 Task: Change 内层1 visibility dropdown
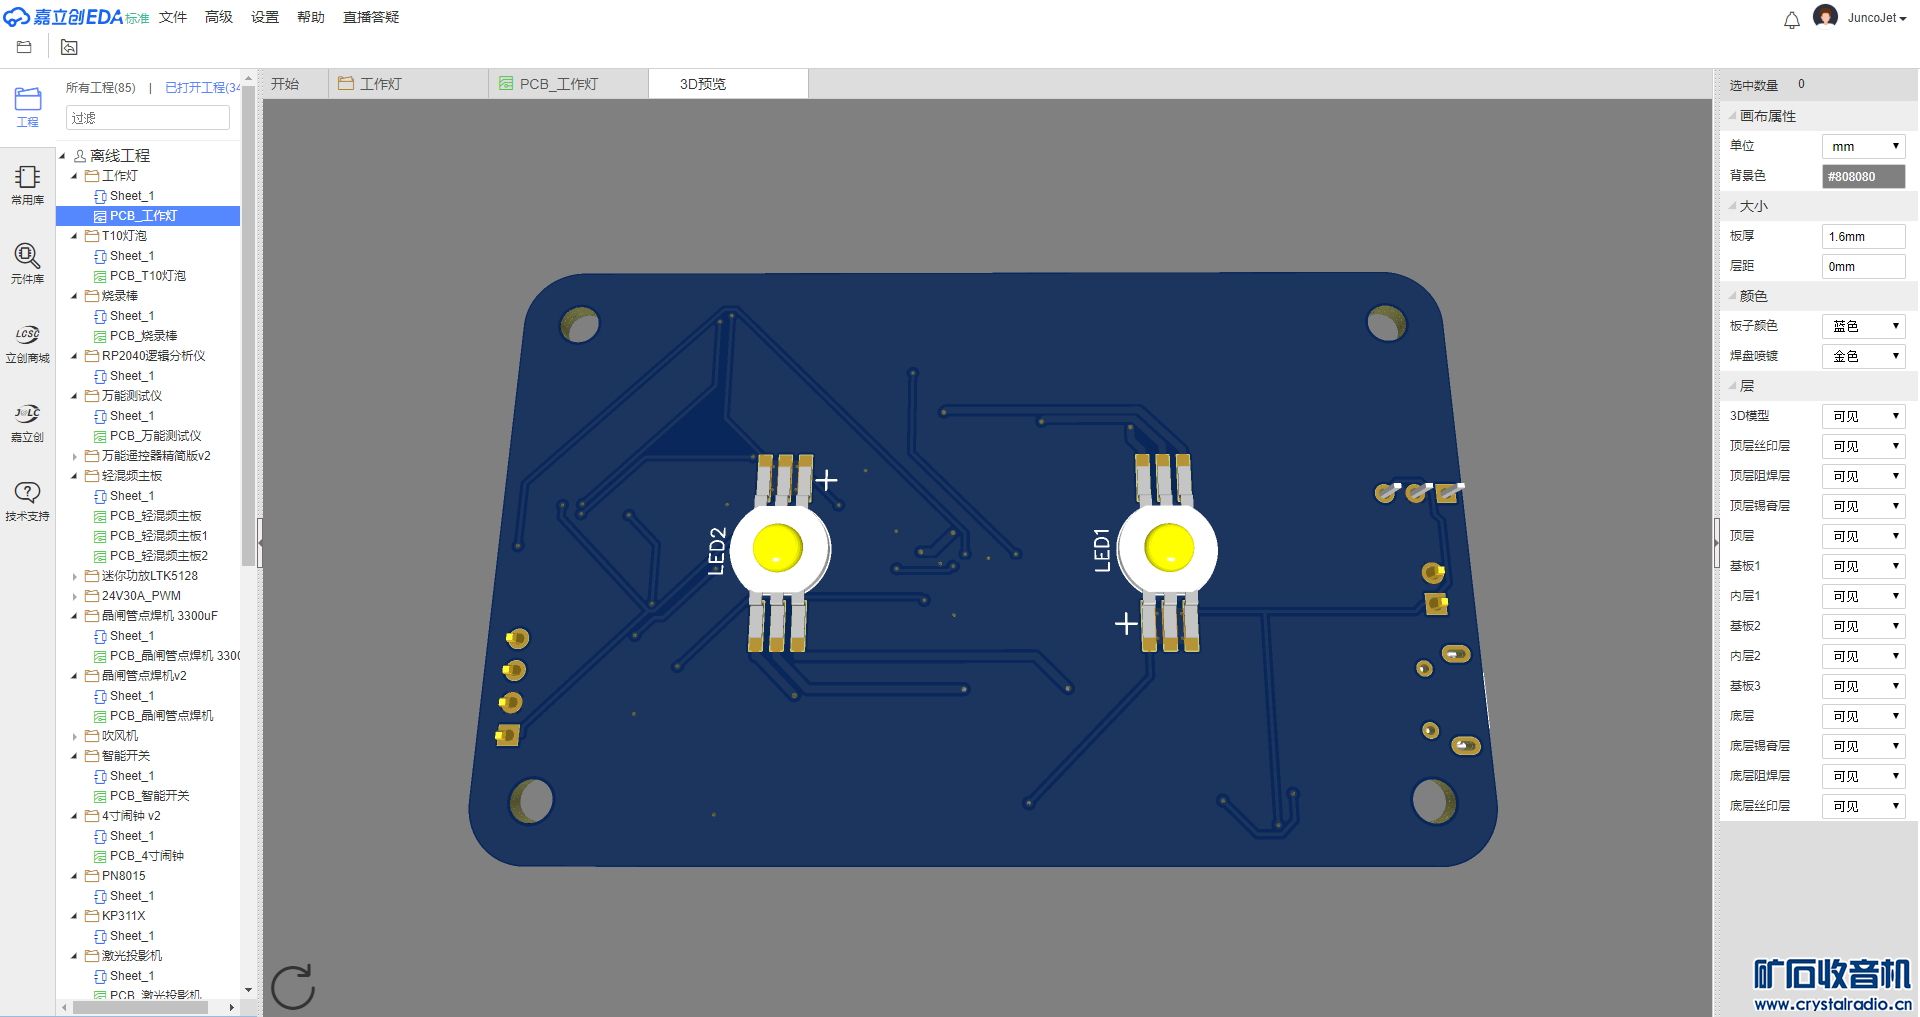pyautogui.click(x=1863, y=596)
